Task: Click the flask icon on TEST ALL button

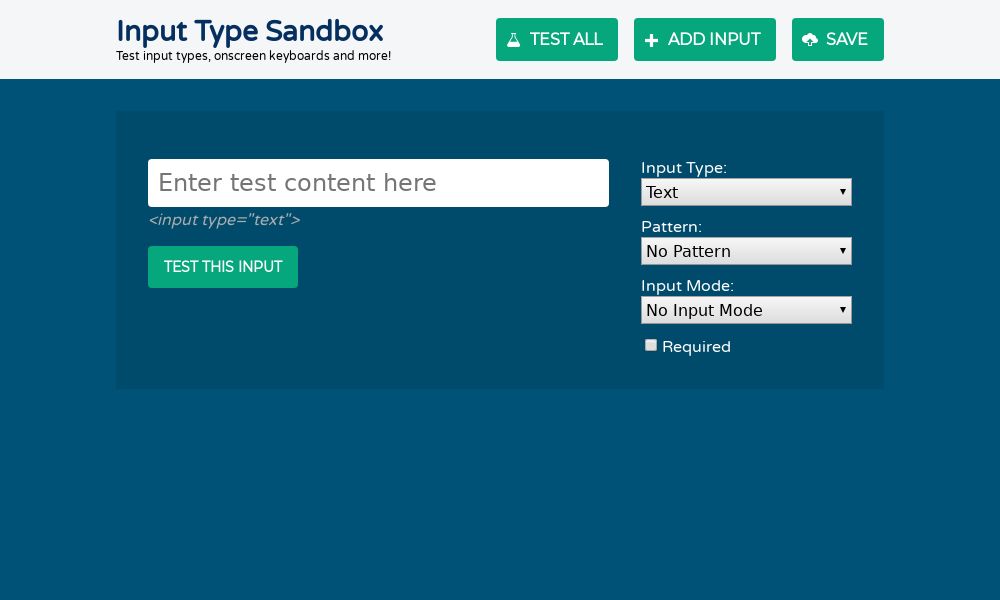Action: [x=514, y=40]
